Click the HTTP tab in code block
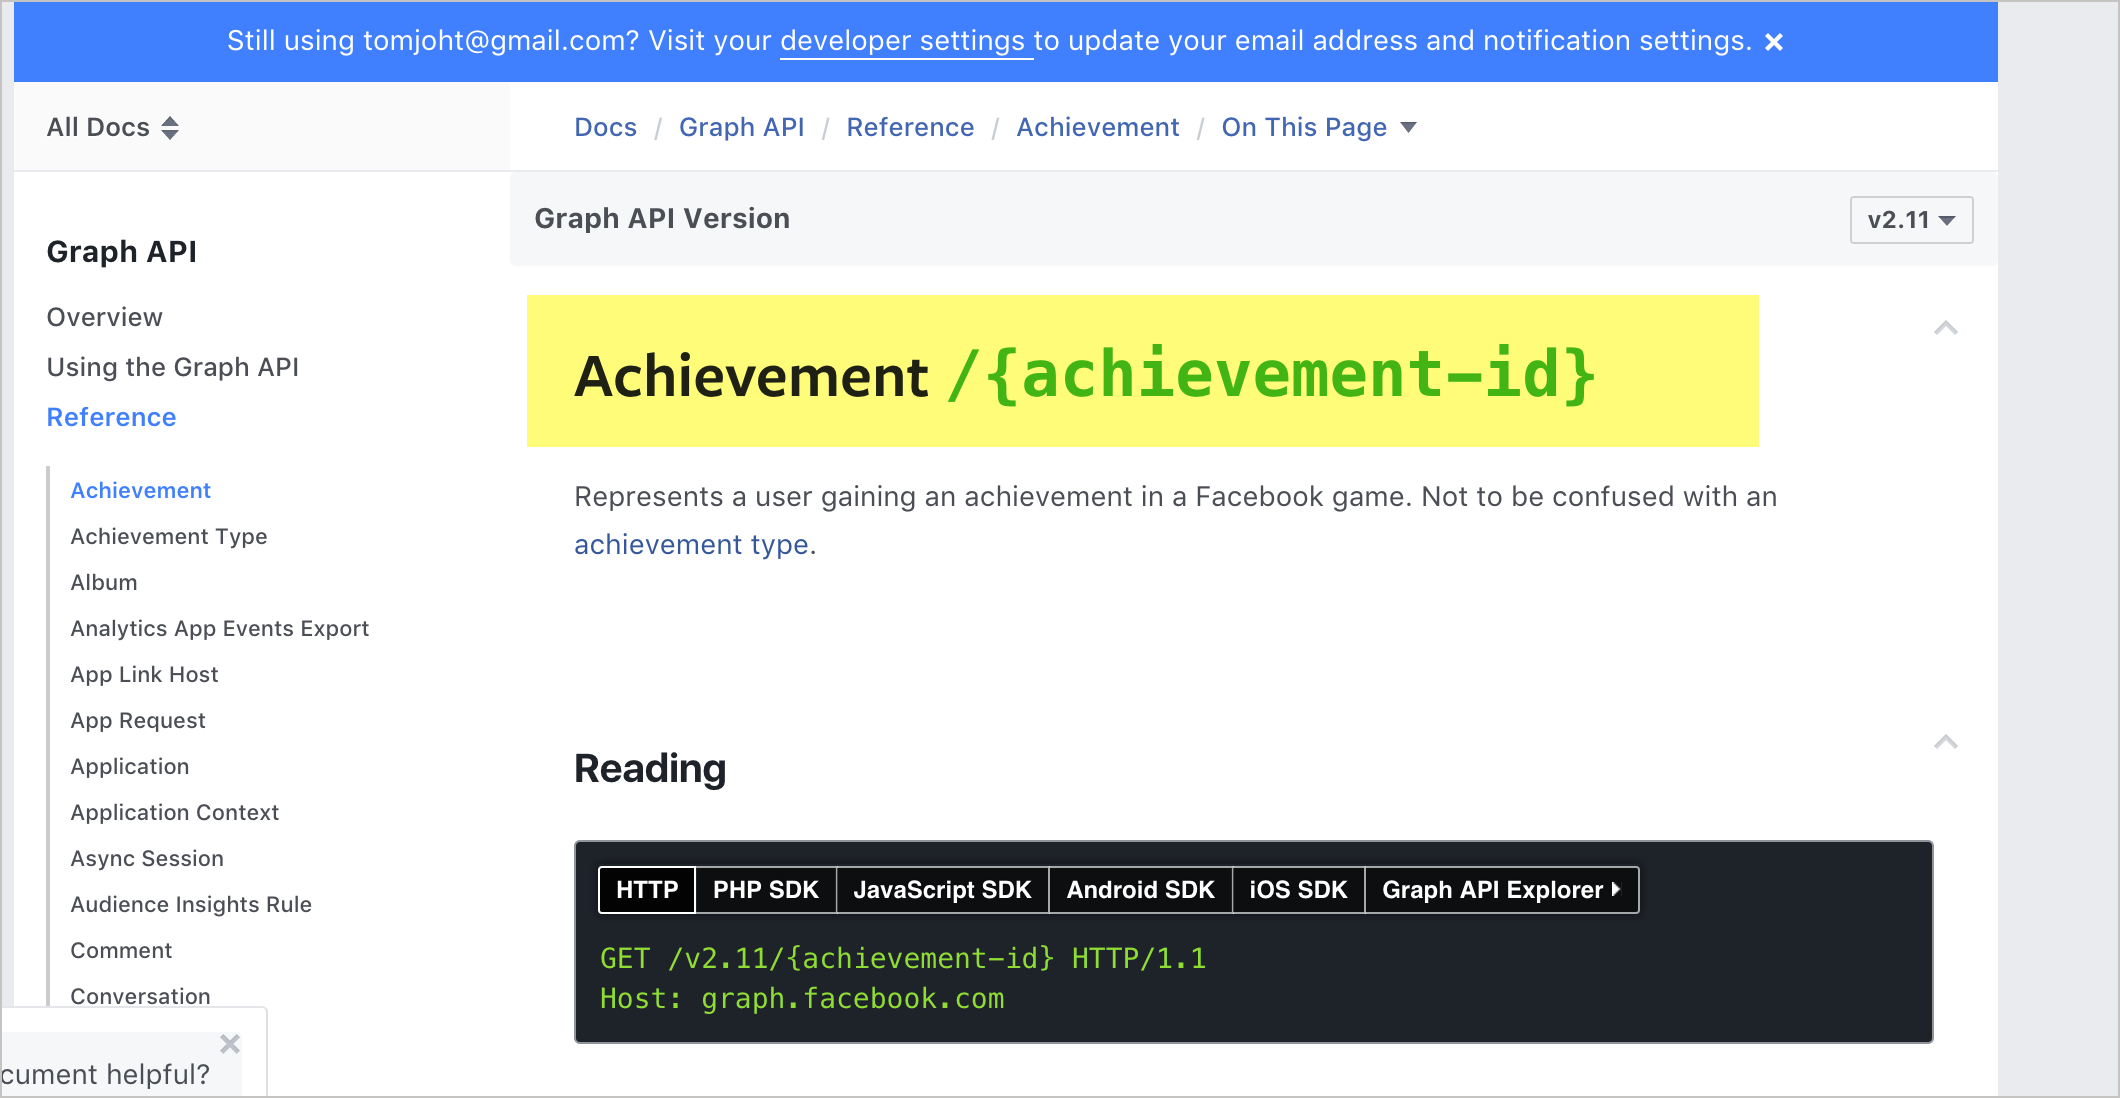This screenshot has height=1098, width=2120. coord(647,889)
